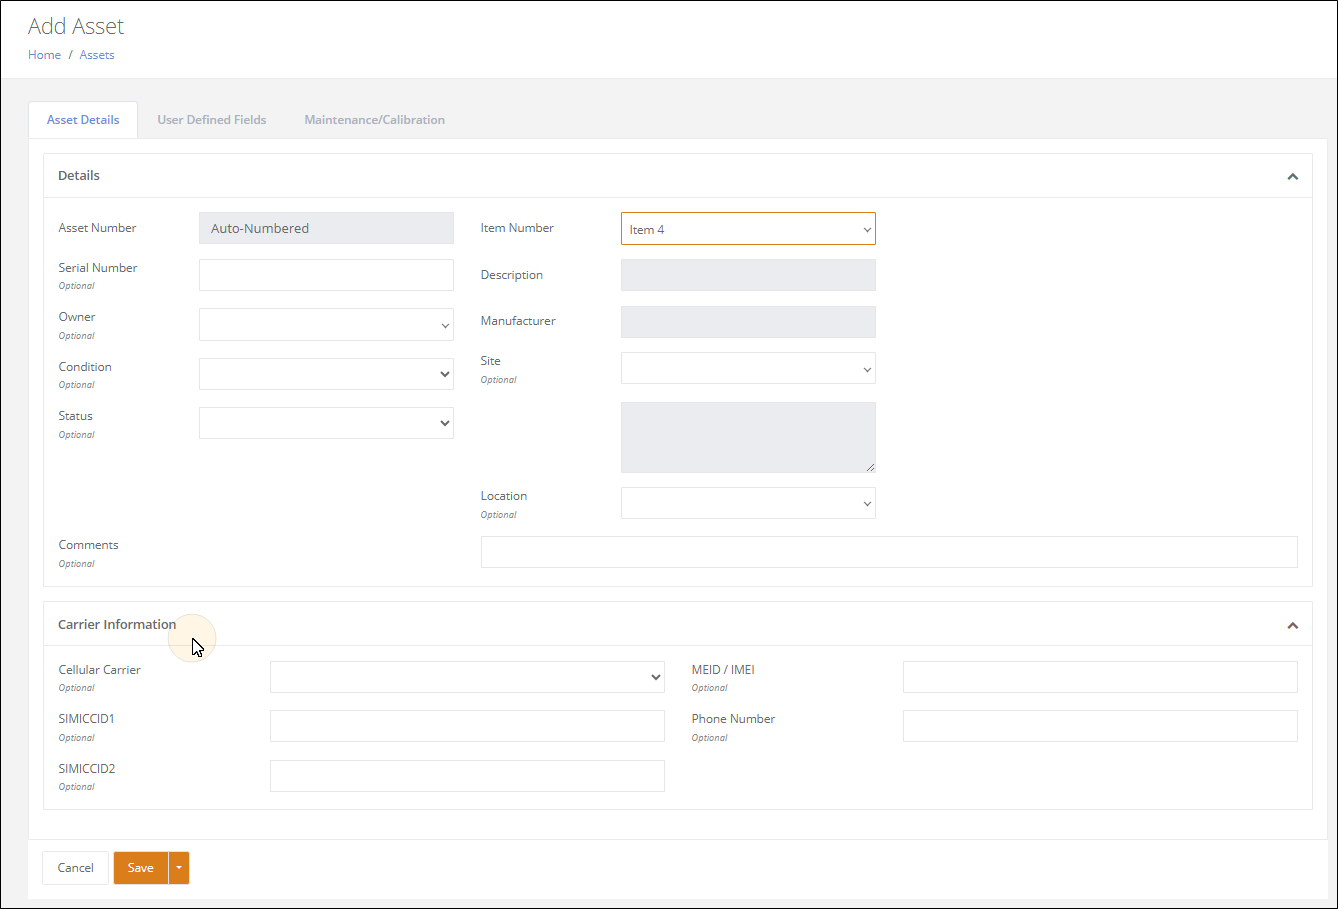
Task: Click the Details section heading
Action: 79,176
